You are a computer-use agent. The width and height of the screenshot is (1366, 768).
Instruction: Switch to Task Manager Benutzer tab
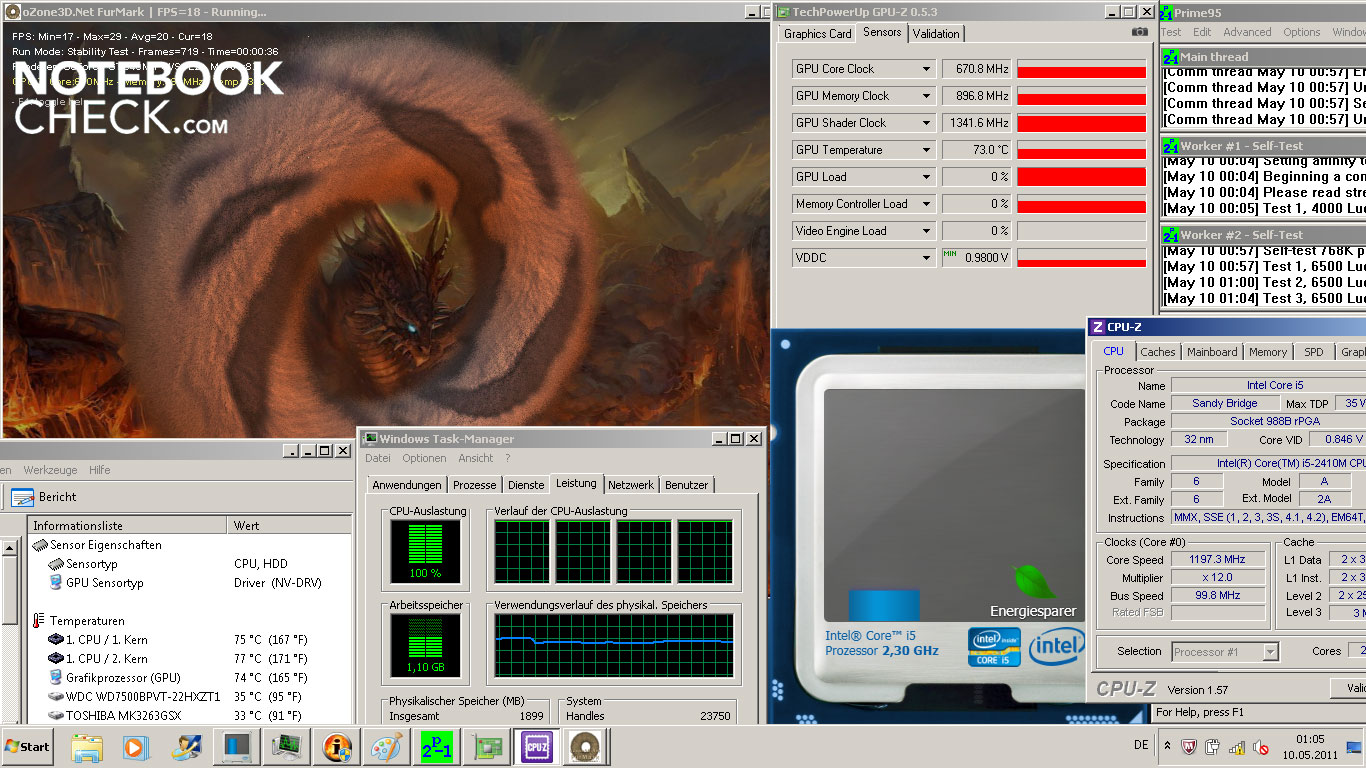[686, 485]
